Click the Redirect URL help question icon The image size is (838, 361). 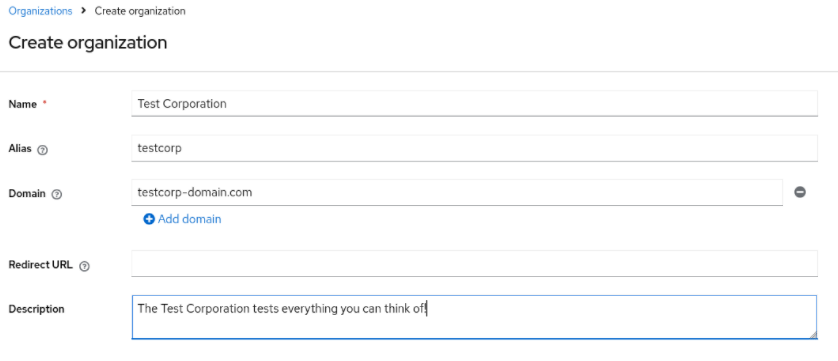[84, 266]
